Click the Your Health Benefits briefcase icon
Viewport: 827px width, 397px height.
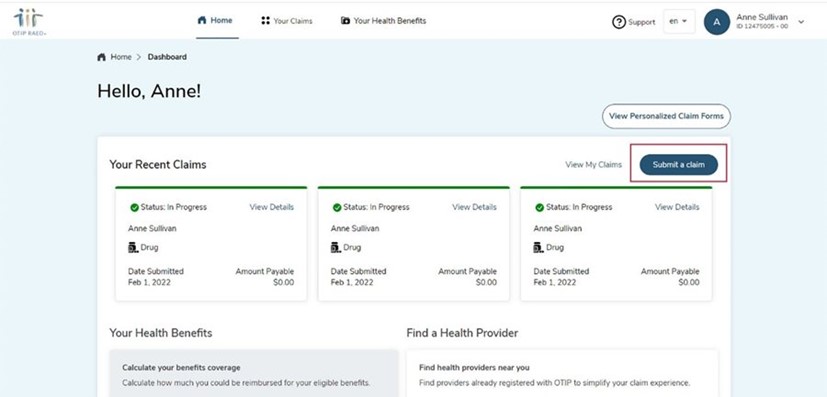[x=345, y=21]
